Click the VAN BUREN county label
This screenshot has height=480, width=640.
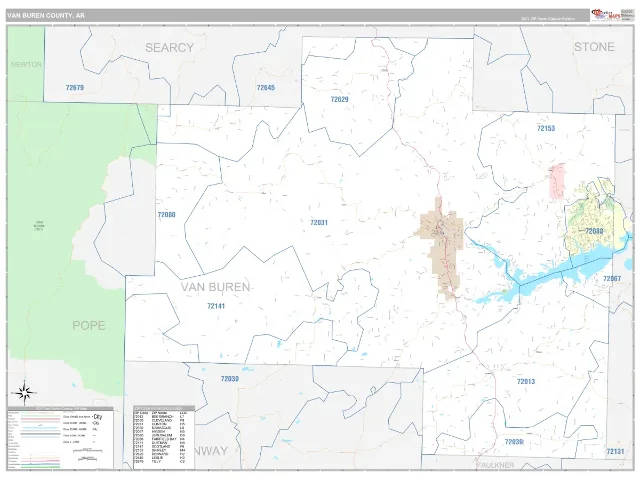pyautogui.click(x=216, y=287)
